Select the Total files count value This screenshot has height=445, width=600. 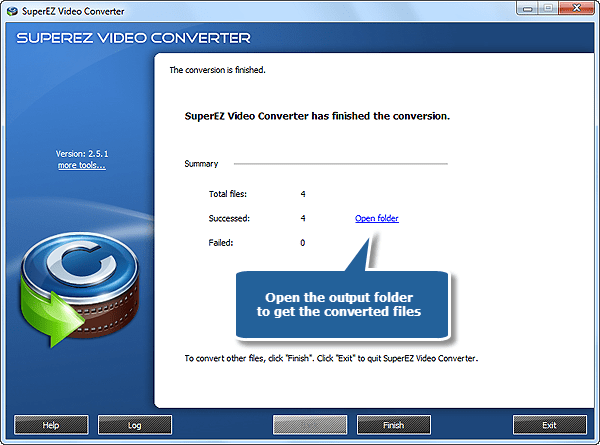303,194
